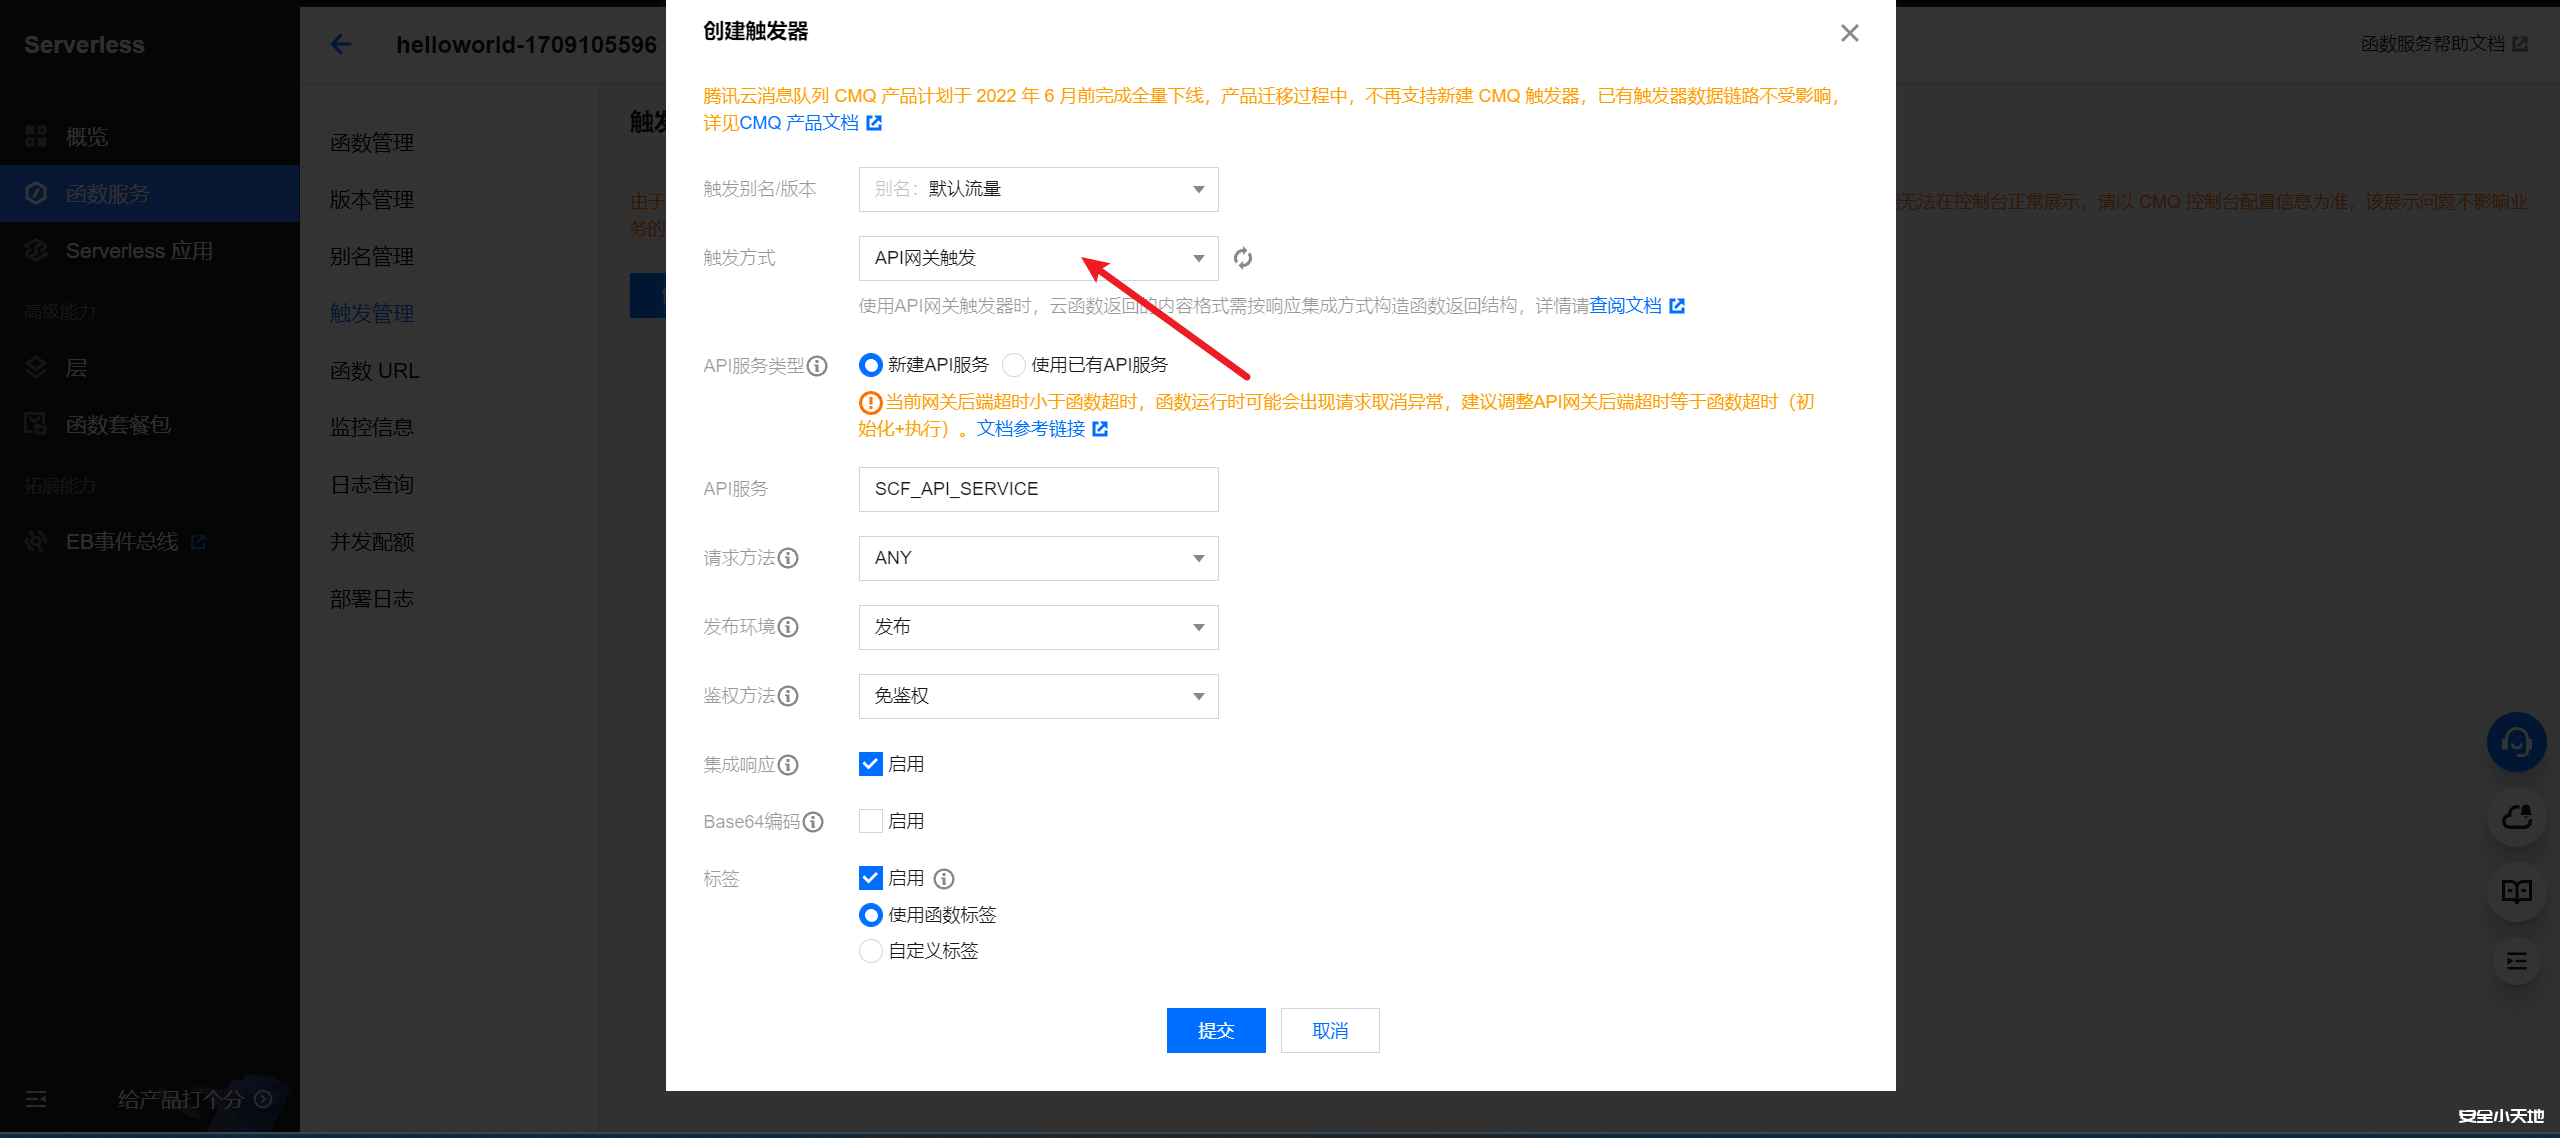
Task: Open the documentation book icon on right edge
Action: [2517, 893]
